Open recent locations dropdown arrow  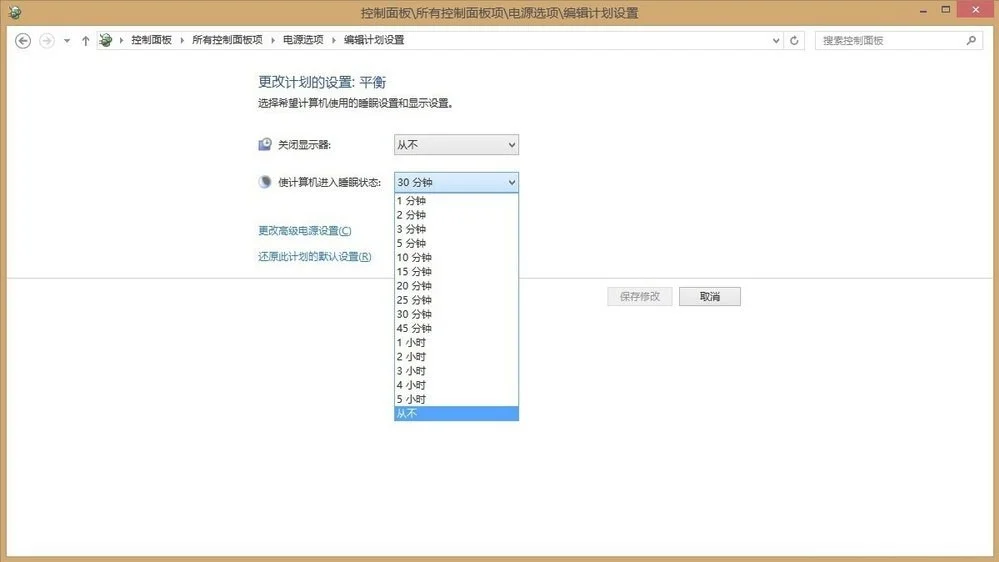click(67, 41)
